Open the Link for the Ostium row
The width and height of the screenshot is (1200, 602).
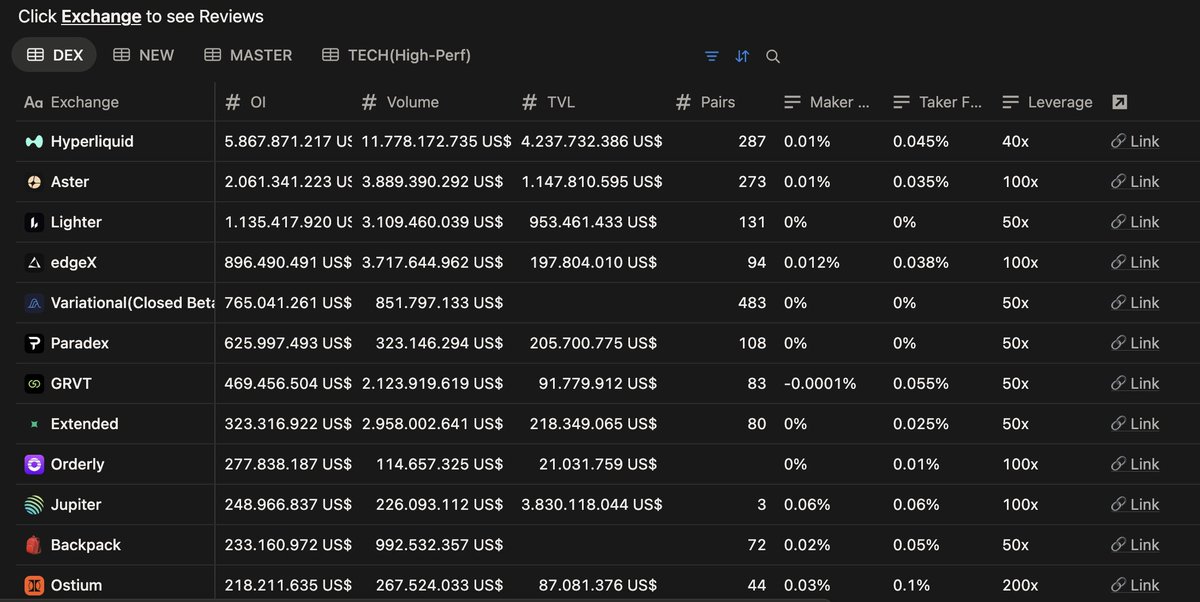pos(1135,585)
